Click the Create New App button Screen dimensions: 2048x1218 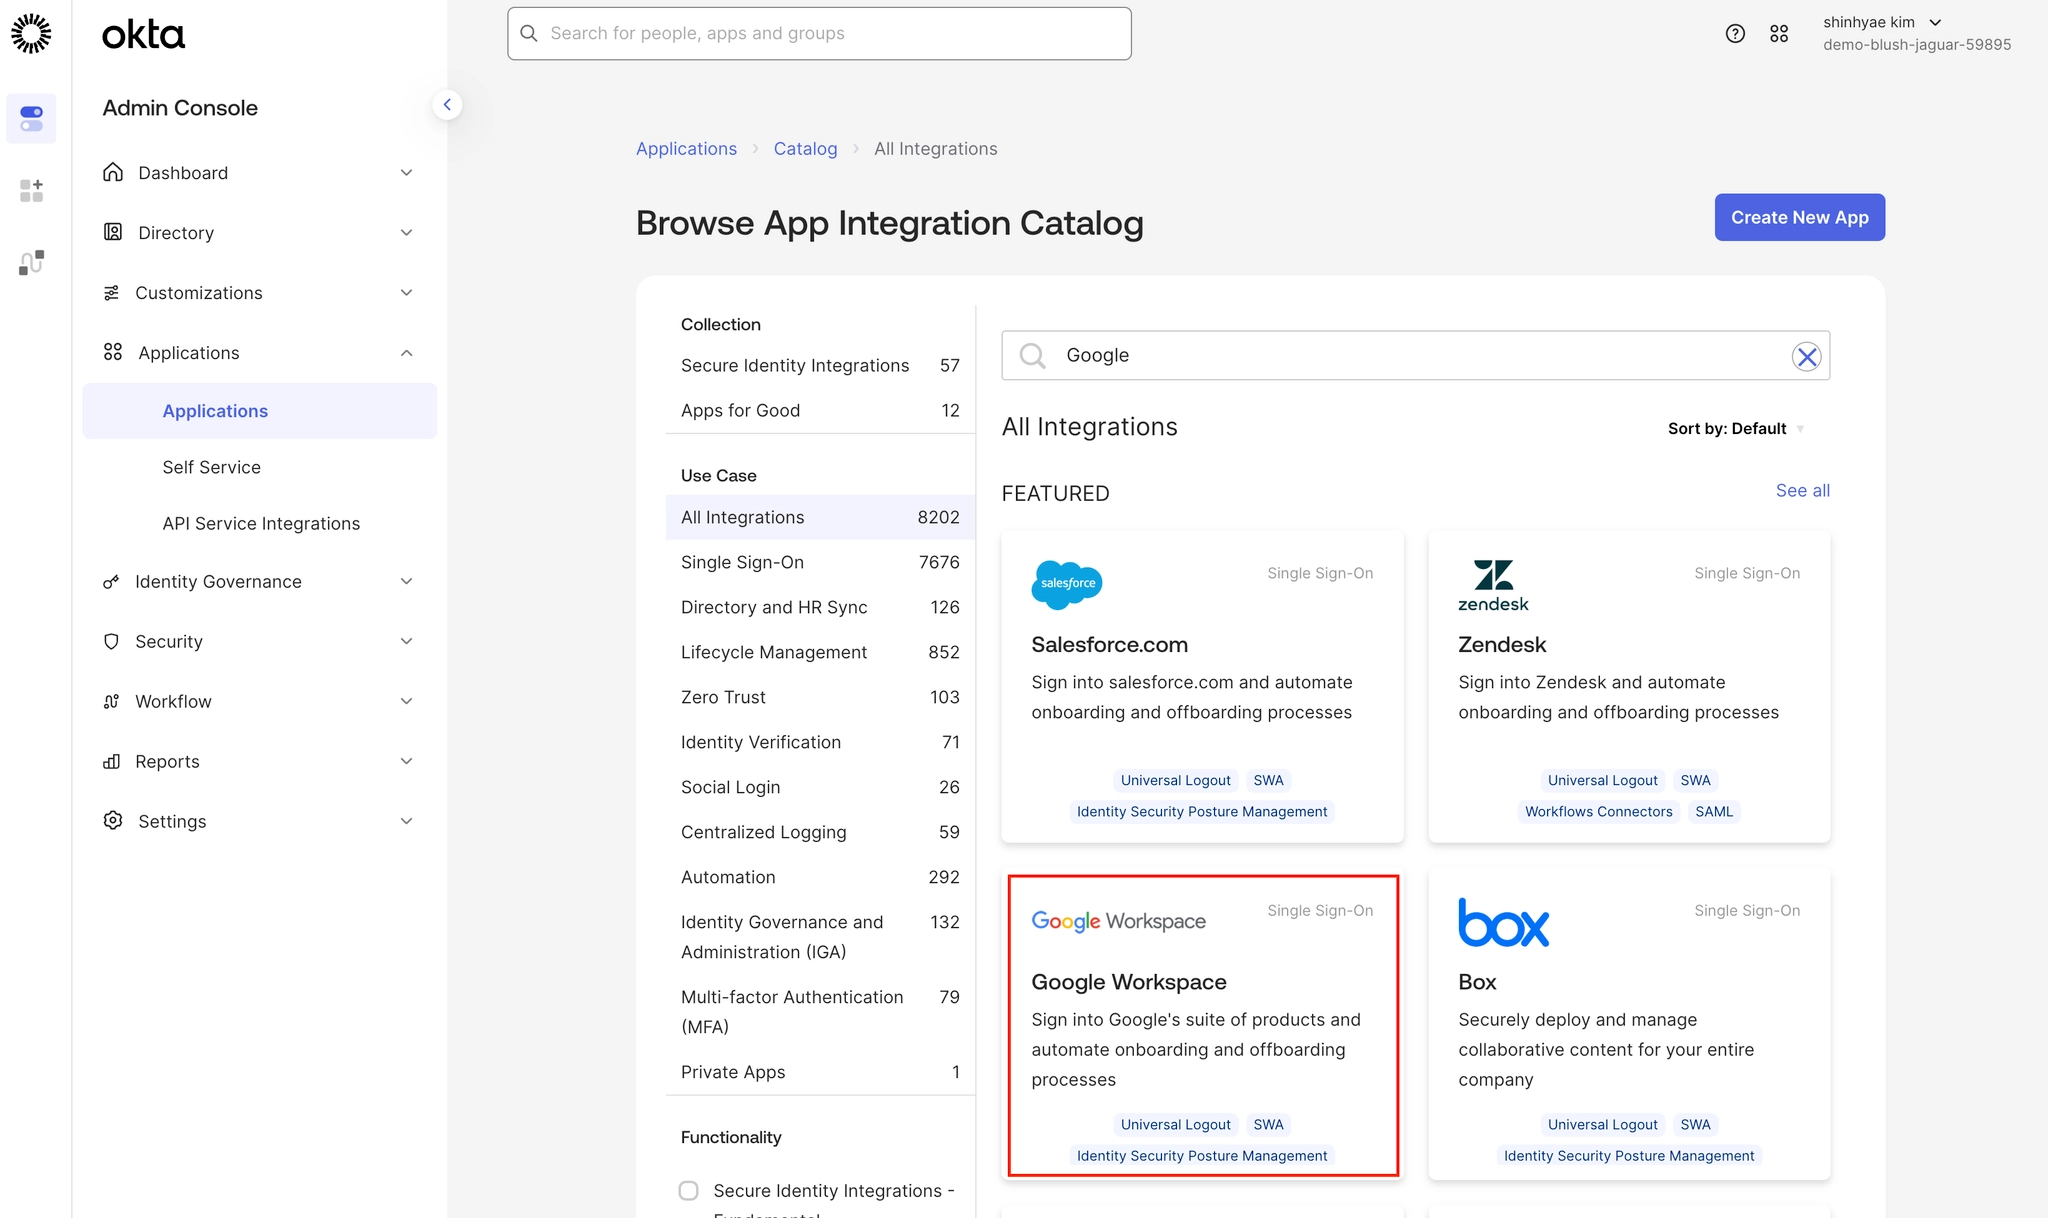click(1799, 217)
